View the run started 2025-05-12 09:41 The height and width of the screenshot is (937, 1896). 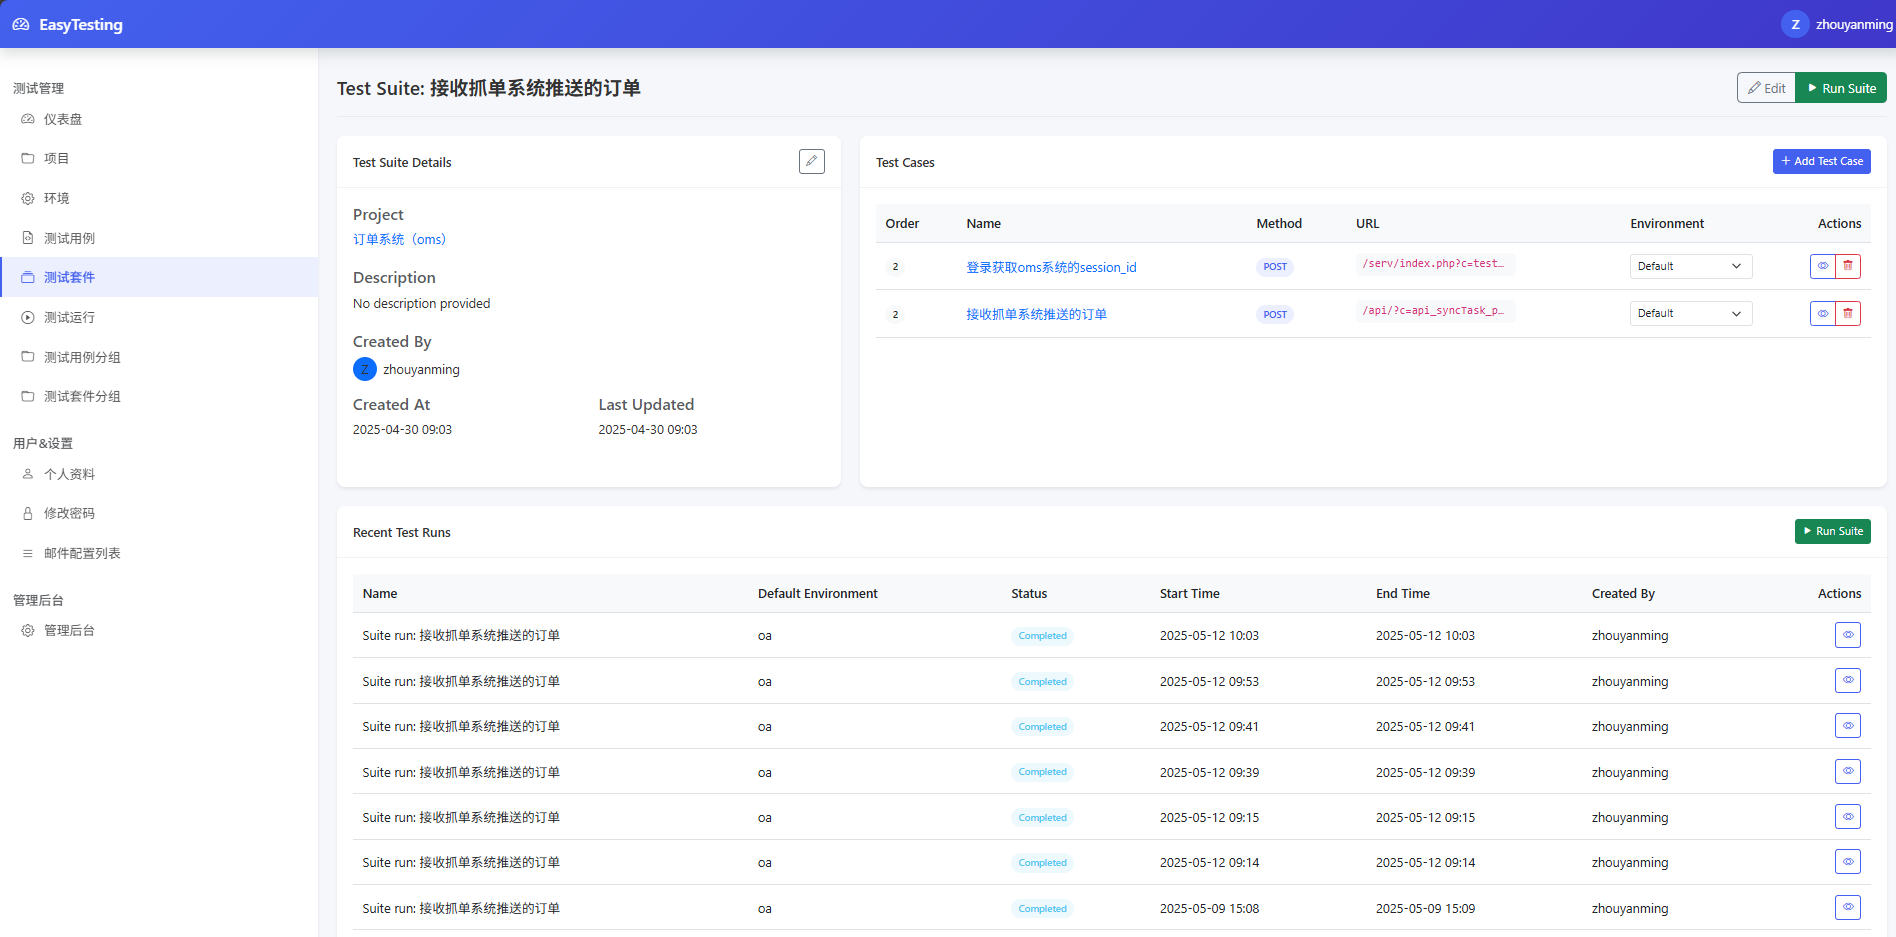coord(1848,726)
